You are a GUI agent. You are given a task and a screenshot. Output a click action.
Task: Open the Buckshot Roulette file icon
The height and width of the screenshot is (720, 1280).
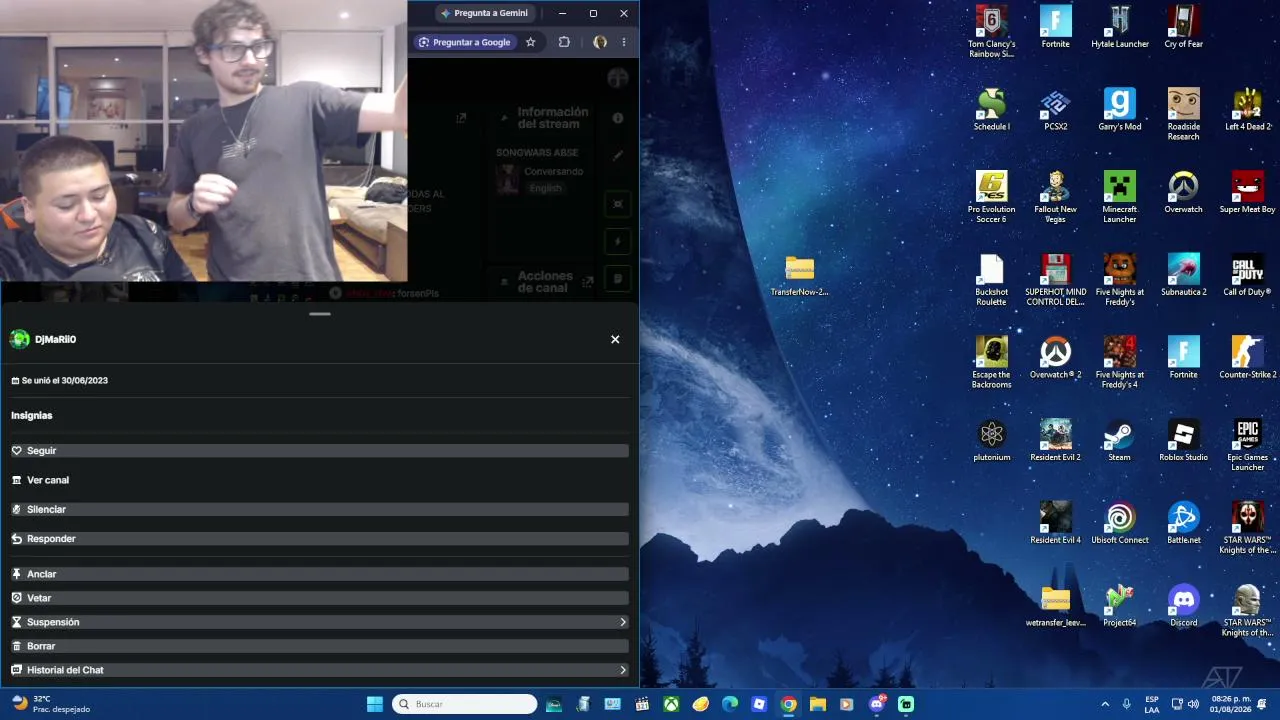point(991,280)
